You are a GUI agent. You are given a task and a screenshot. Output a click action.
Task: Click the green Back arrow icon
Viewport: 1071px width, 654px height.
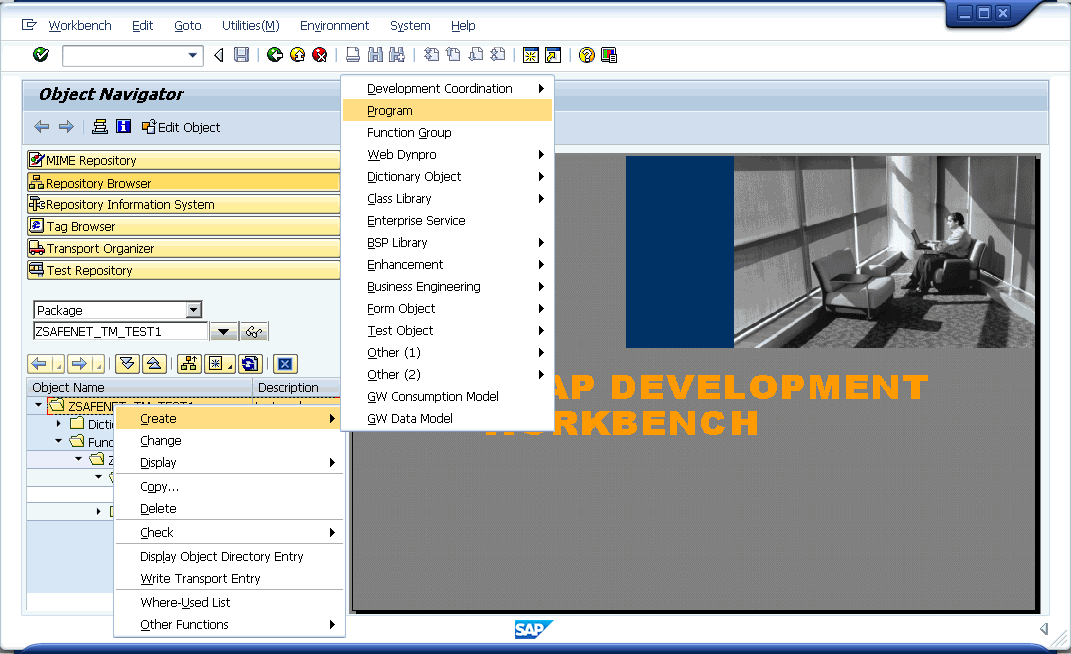(x=275, y=55)
